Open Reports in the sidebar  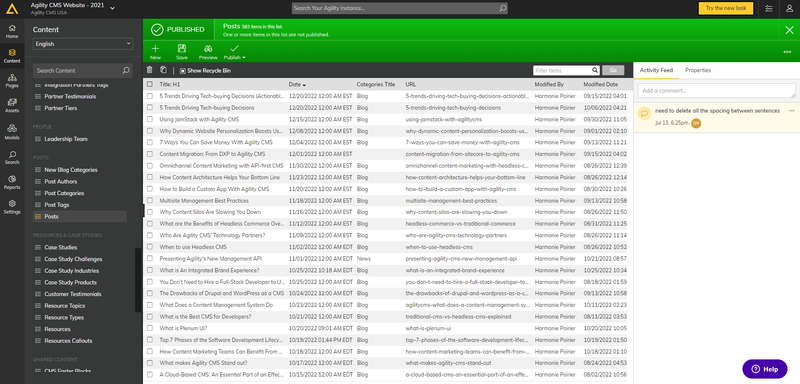(x=12, y=182)
